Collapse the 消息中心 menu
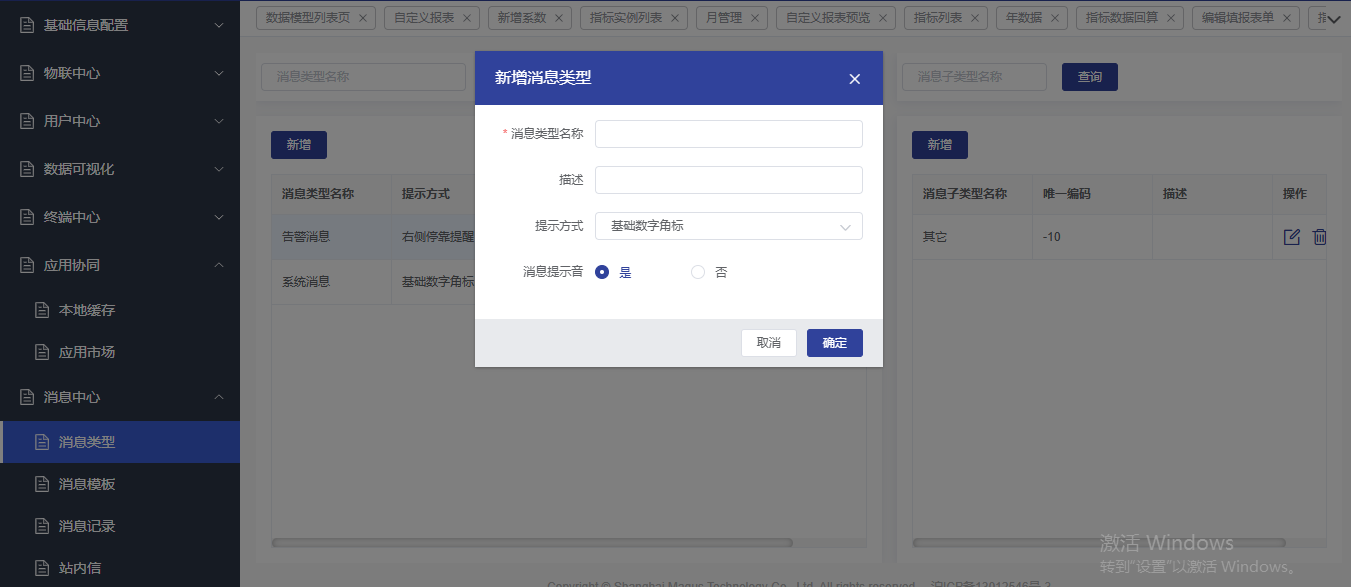Image resolution: width=1351 pixels, height=587 pixels. point(219,397)
